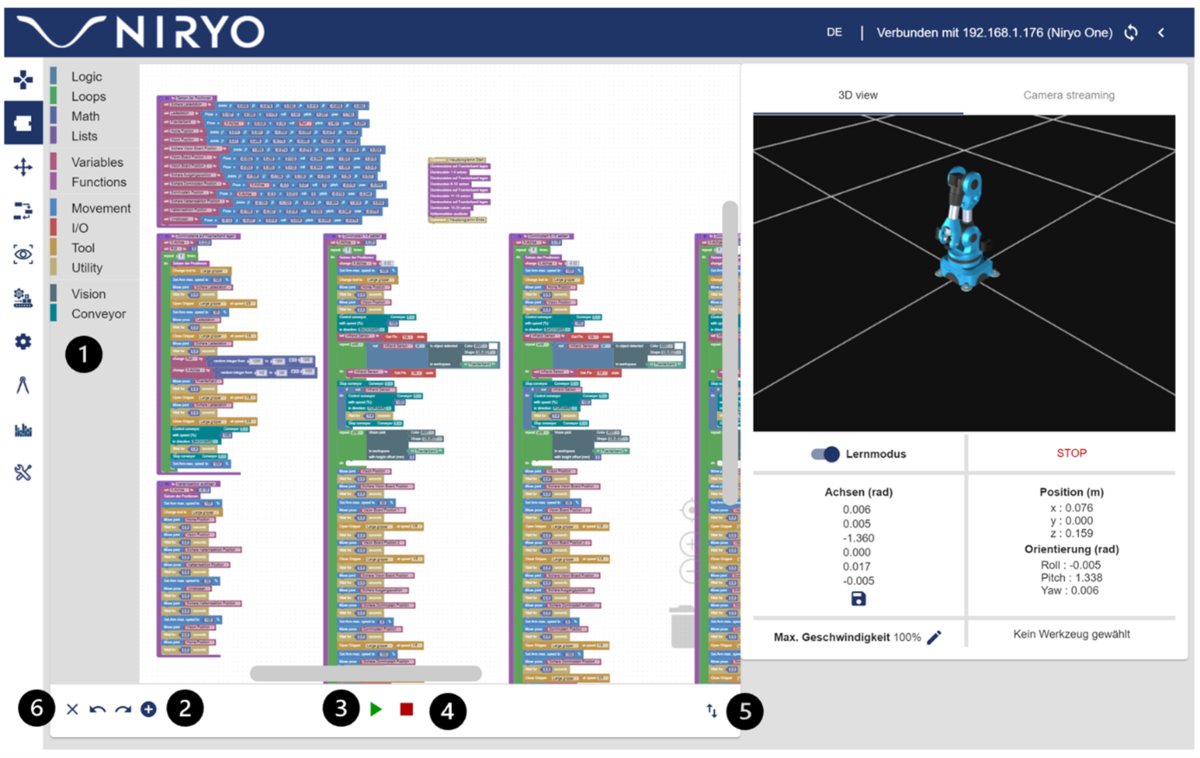The width and height of the screenshot is (1200, 758).
Task: Open the DE language selector
Action: [x=834, y=33]
